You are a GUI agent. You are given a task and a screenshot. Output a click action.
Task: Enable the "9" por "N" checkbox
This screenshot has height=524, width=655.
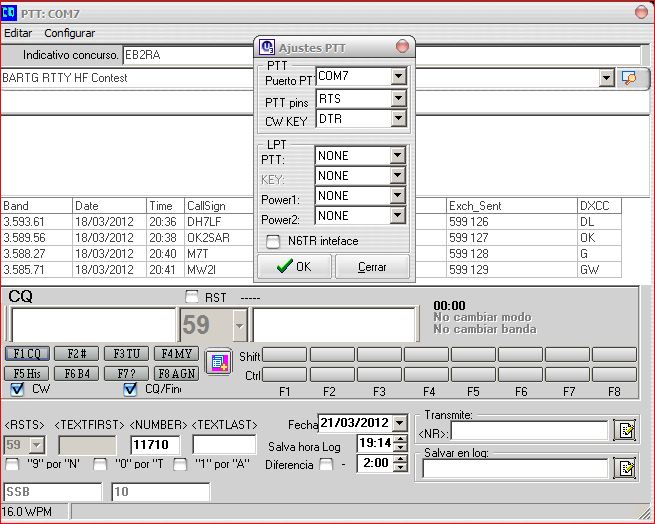pos(13,464)
